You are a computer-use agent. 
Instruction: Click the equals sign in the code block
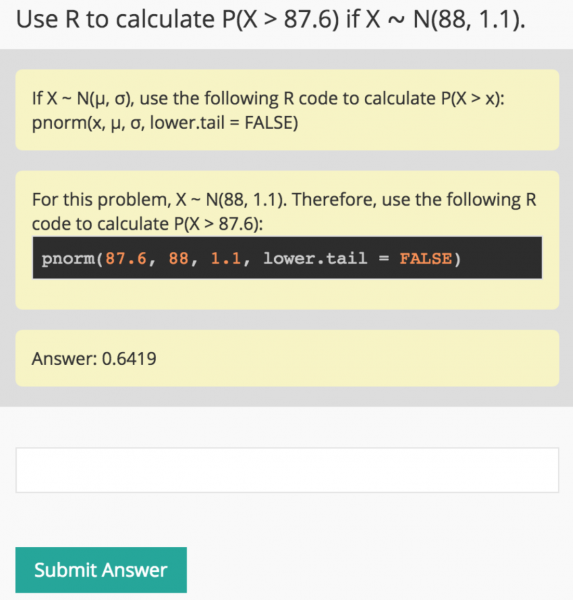(x=384, y=259)
